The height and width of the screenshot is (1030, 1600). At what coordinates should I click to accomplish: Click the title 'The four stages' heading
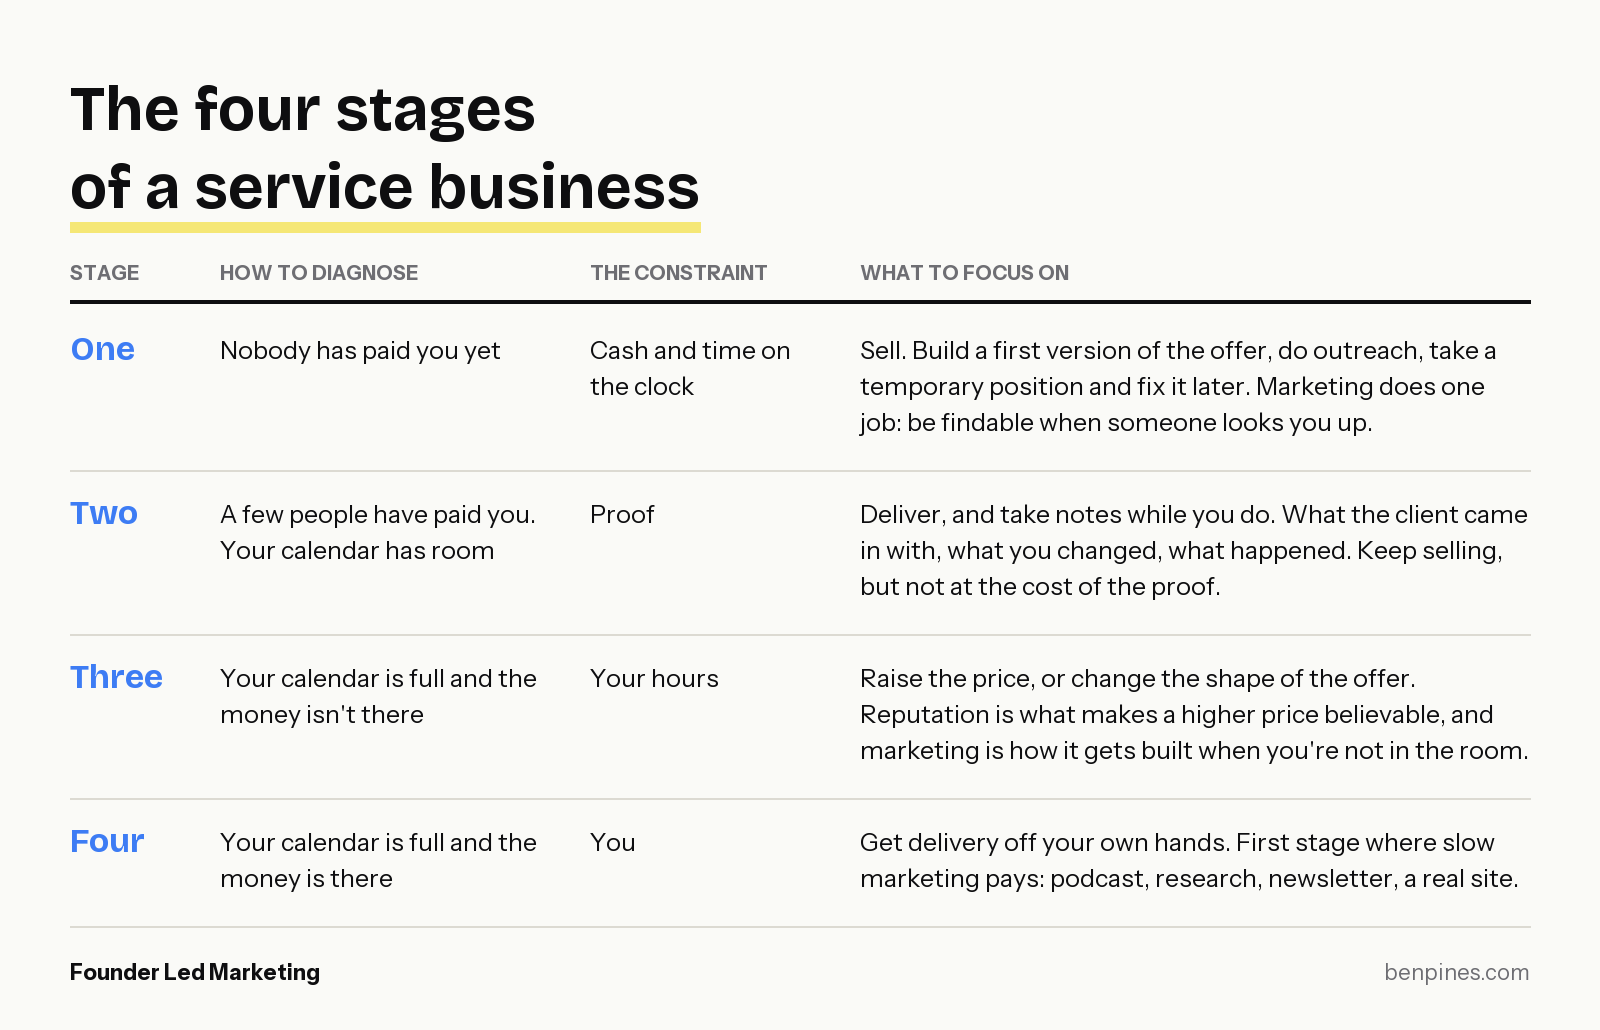[303, 109]
